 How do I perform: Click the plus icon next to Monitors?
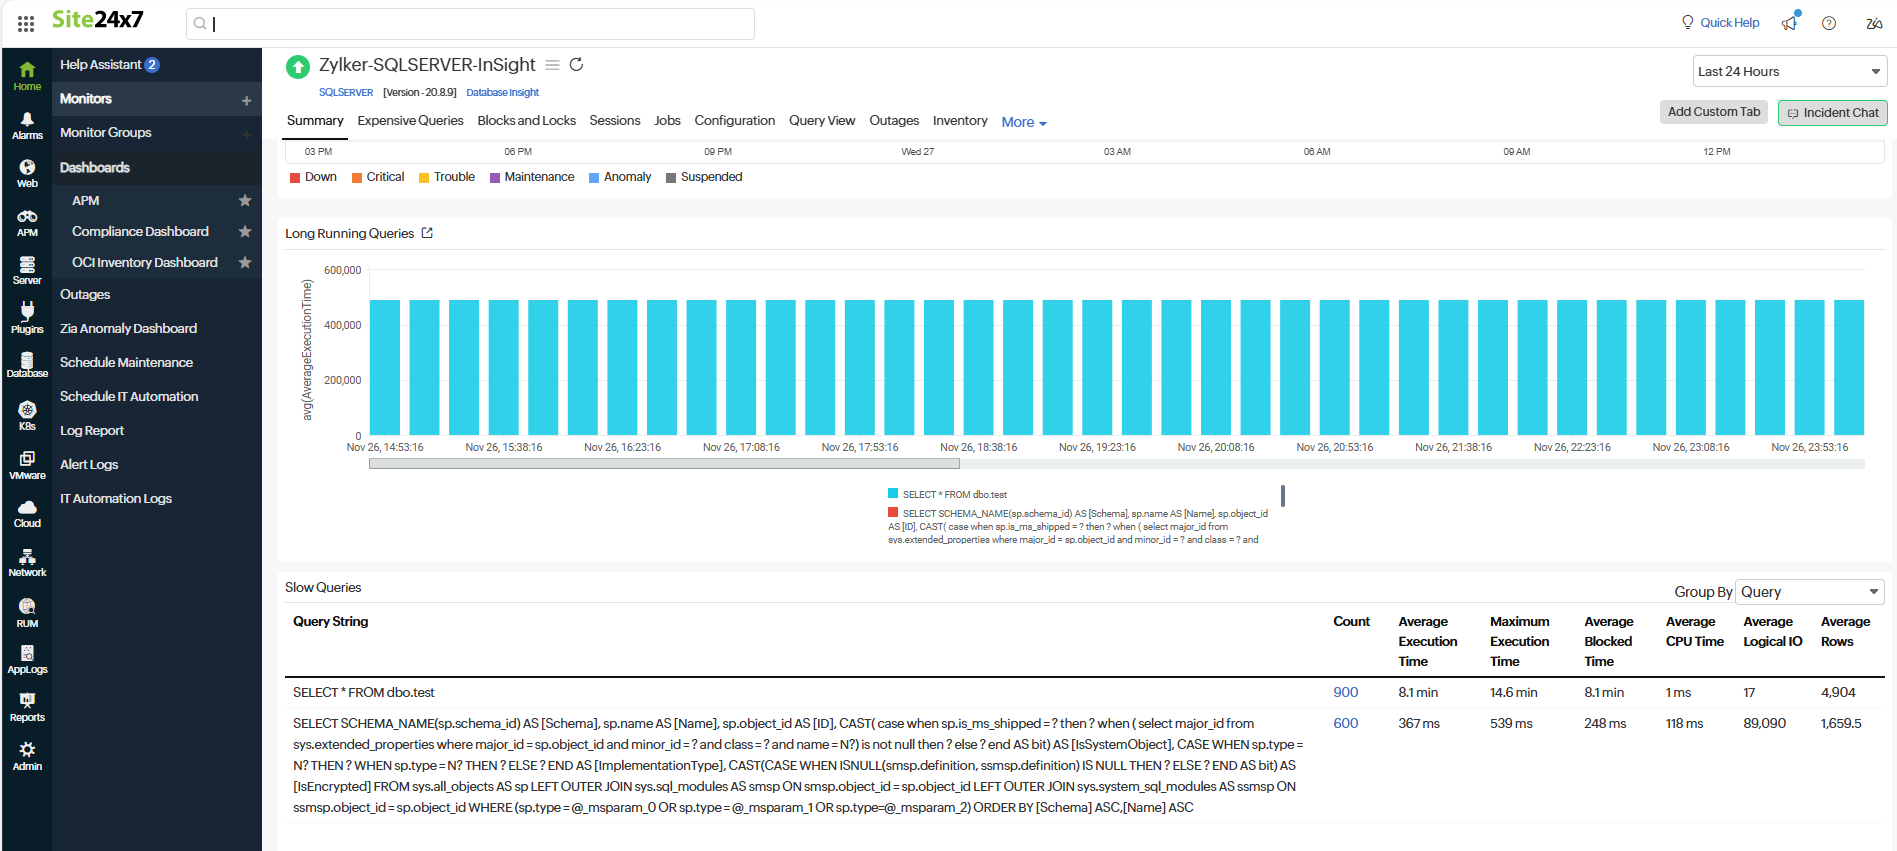point(246,100)
